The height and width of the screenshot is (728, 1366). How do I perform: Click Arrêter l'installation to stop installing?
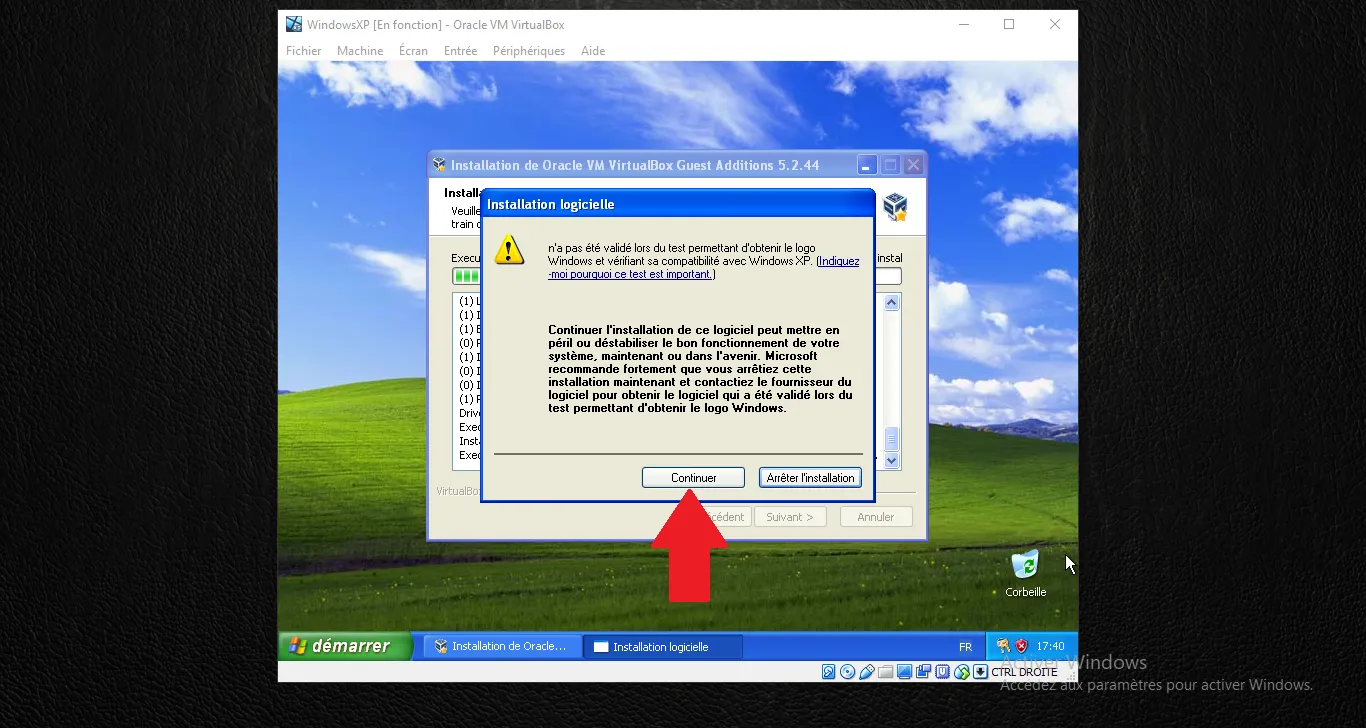coord(810,477)
